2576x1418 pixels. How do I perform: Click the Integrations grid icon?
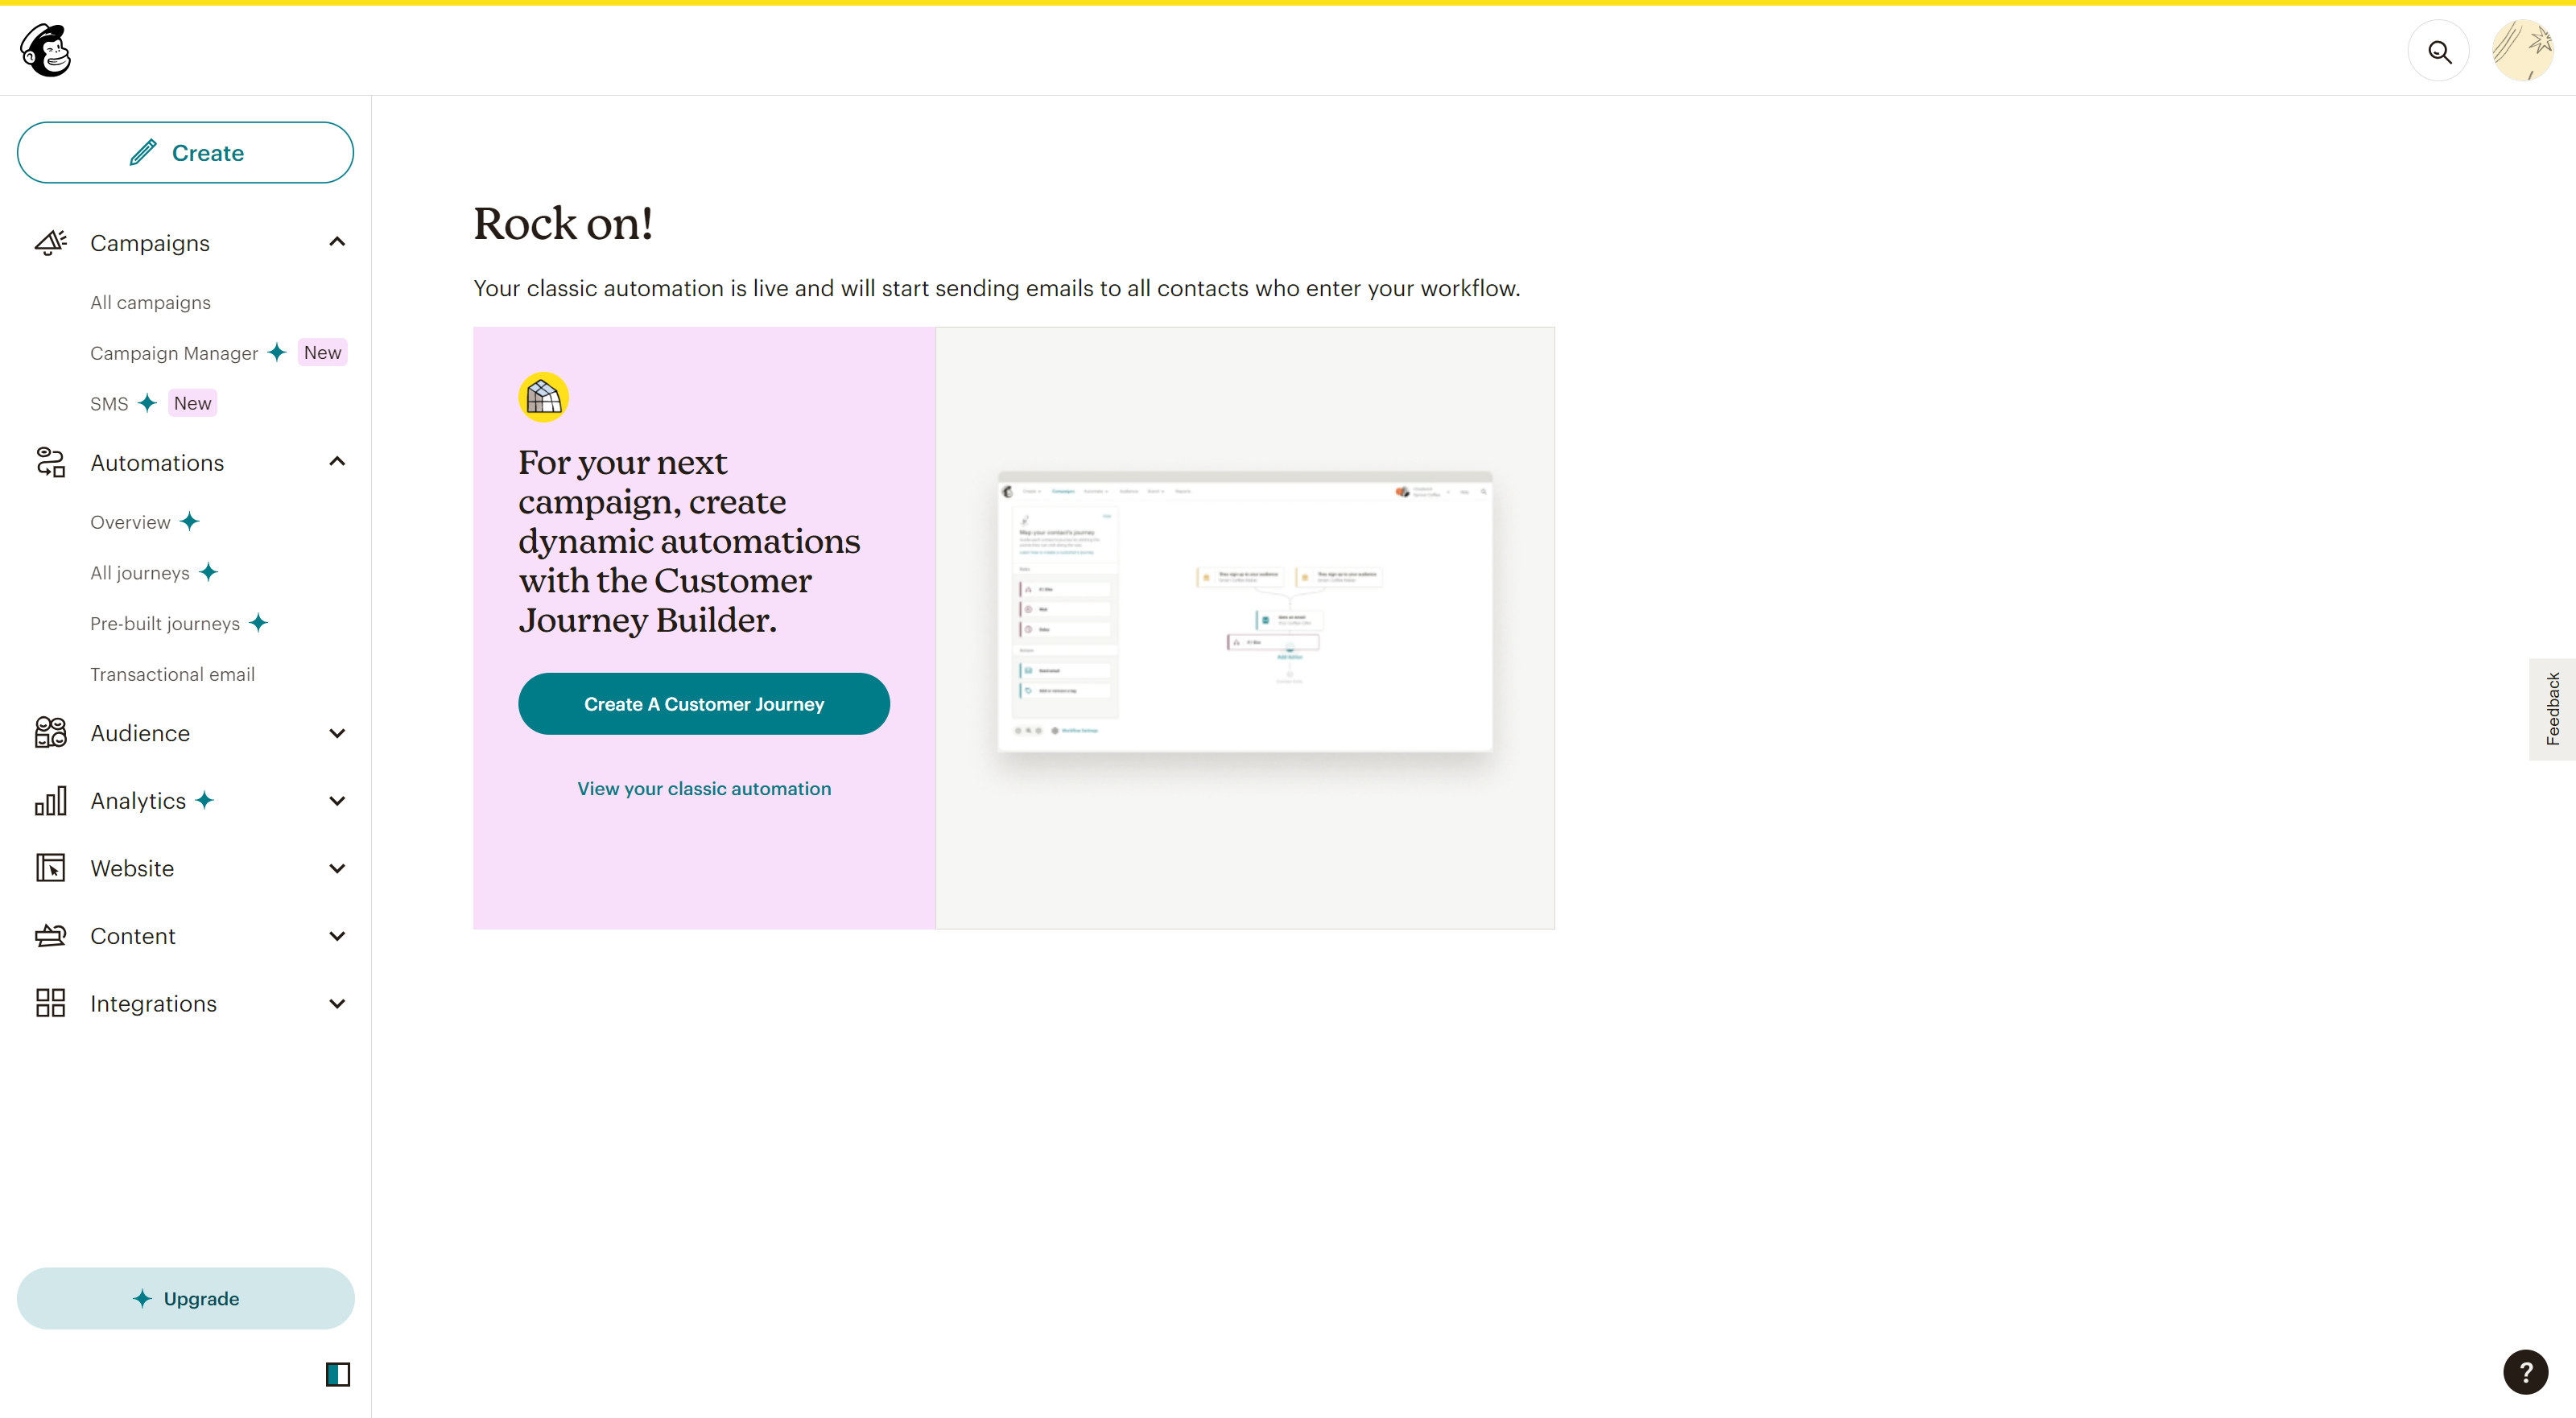[50, 1003]
